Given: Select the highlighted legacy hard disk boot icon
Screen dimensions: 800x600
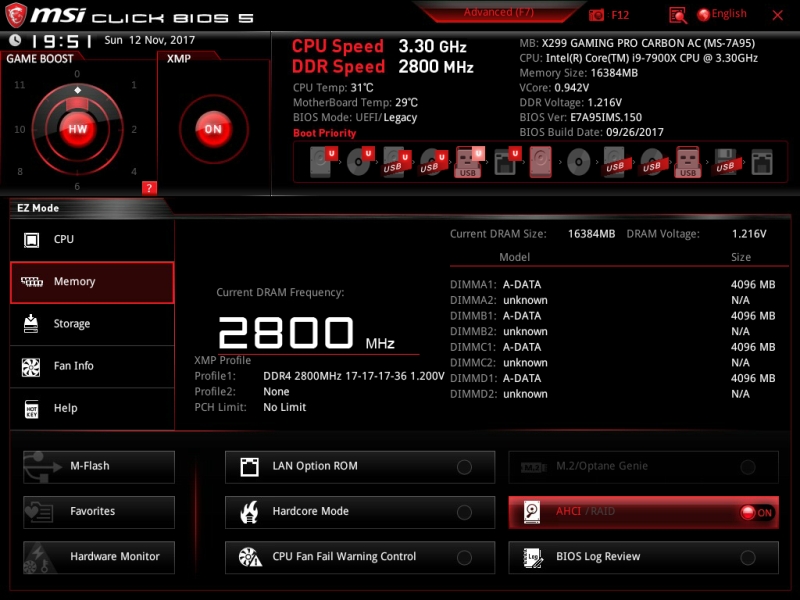Looking at the screenshot, I should click(x=541, y=162).
